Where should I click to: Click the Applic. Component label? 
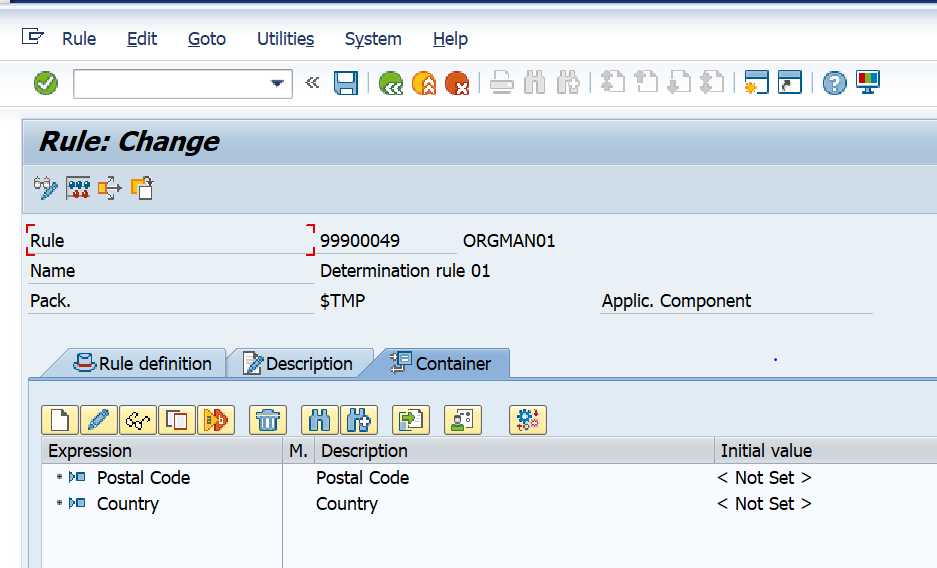(x=676, y=301)
